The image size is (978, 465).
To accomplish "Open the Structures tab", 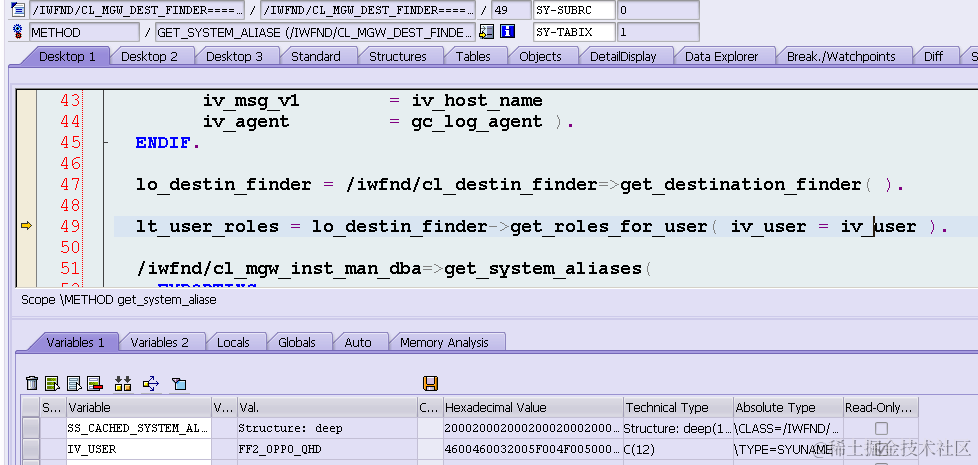I will 397,56.
